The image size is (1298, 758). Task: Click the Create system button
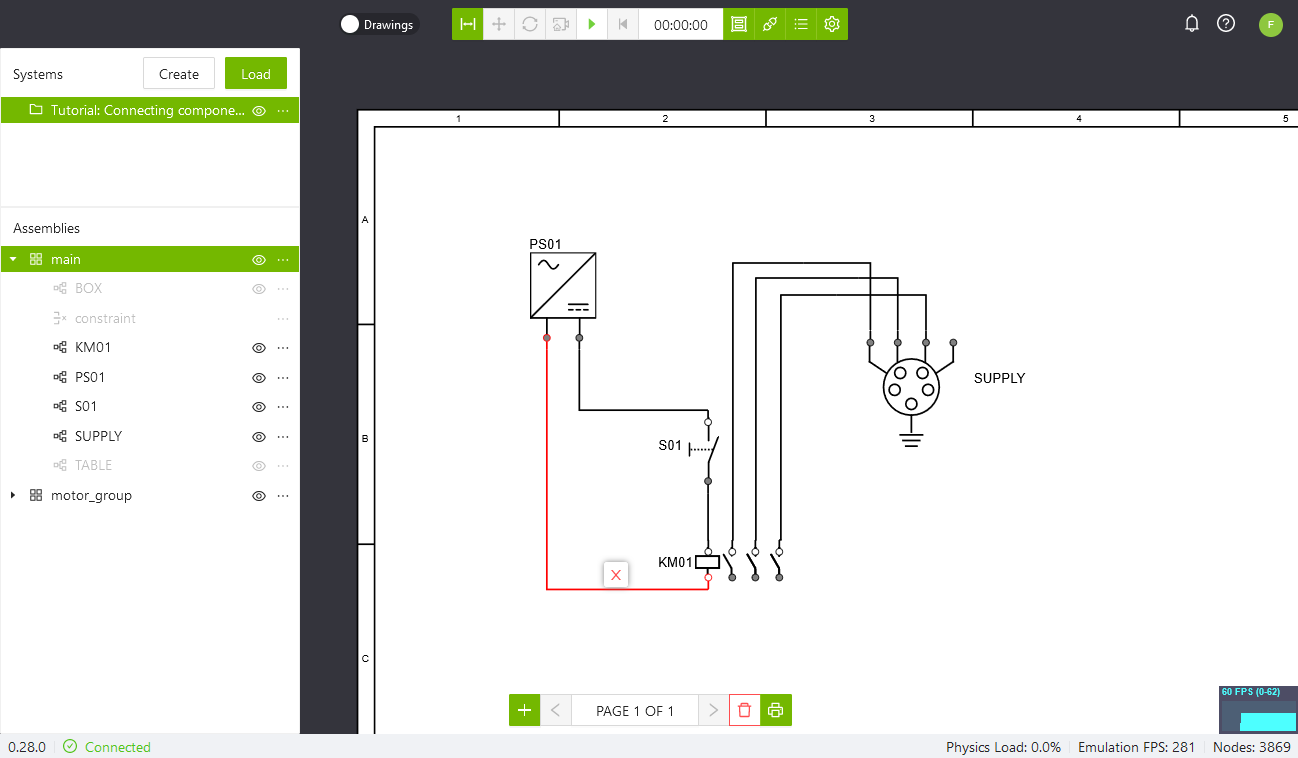[179, 74]
